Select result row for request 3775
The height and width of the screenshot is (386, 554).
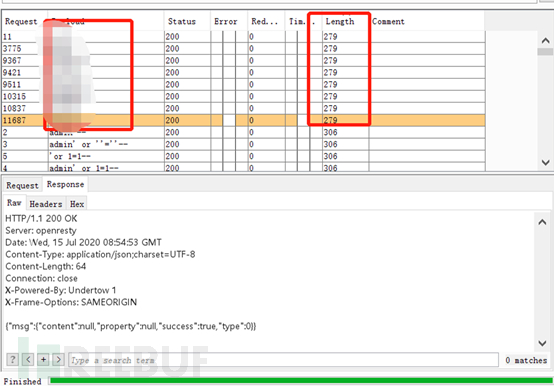[x=243, y=48]
